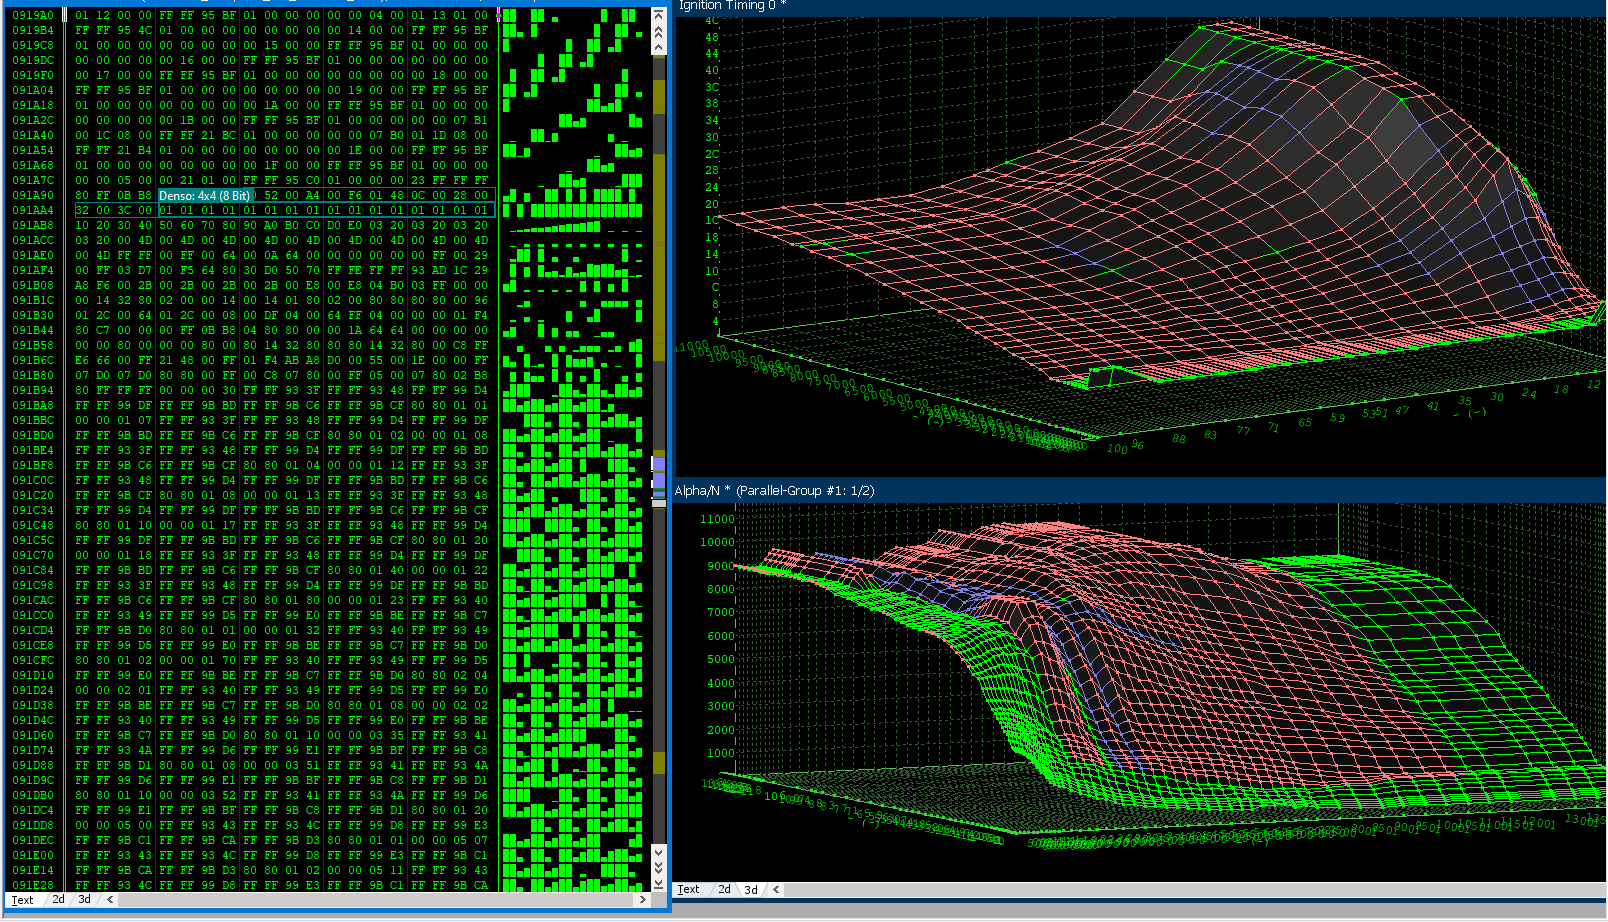Image resolution: width=1608 pixels, height=922 pixels.
Task: Click the light gray thumb in vertical overview scrollbar
Action: (x=658, y=503)
